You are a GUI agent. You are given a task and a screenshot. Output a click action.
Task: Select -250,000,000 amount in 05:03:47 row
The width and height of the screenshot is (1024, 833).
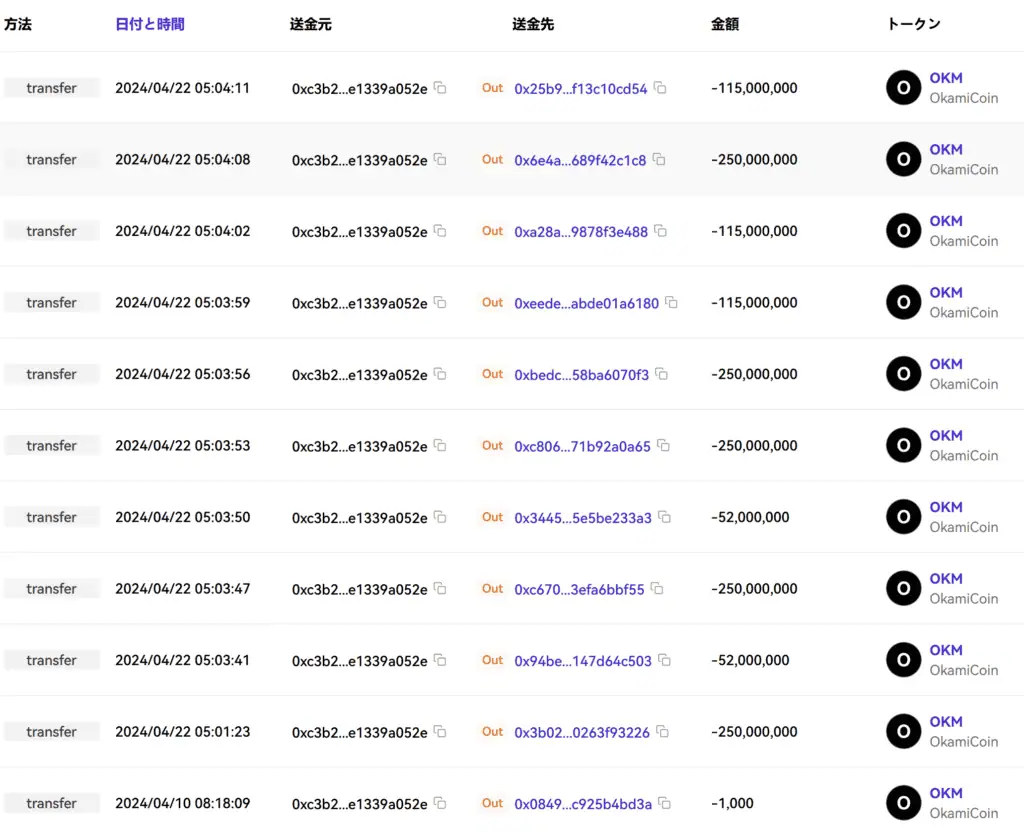[754, 588]
